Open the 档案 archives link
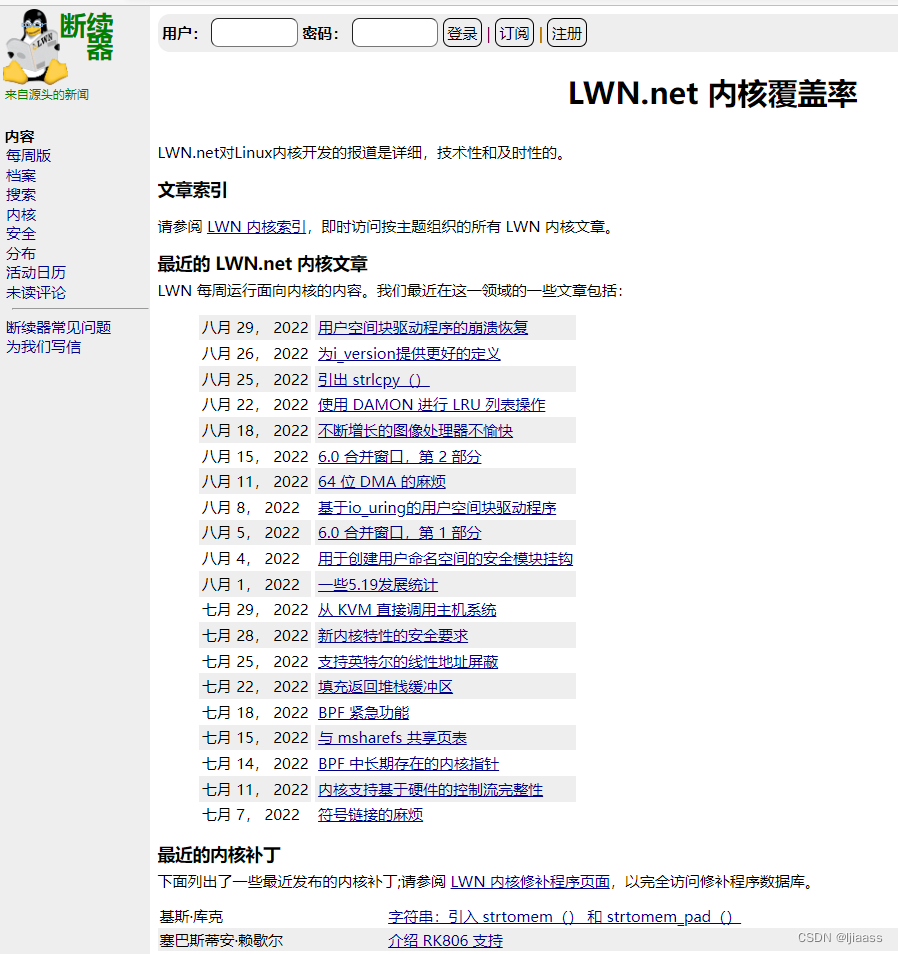898x954 pixels. 21,175
